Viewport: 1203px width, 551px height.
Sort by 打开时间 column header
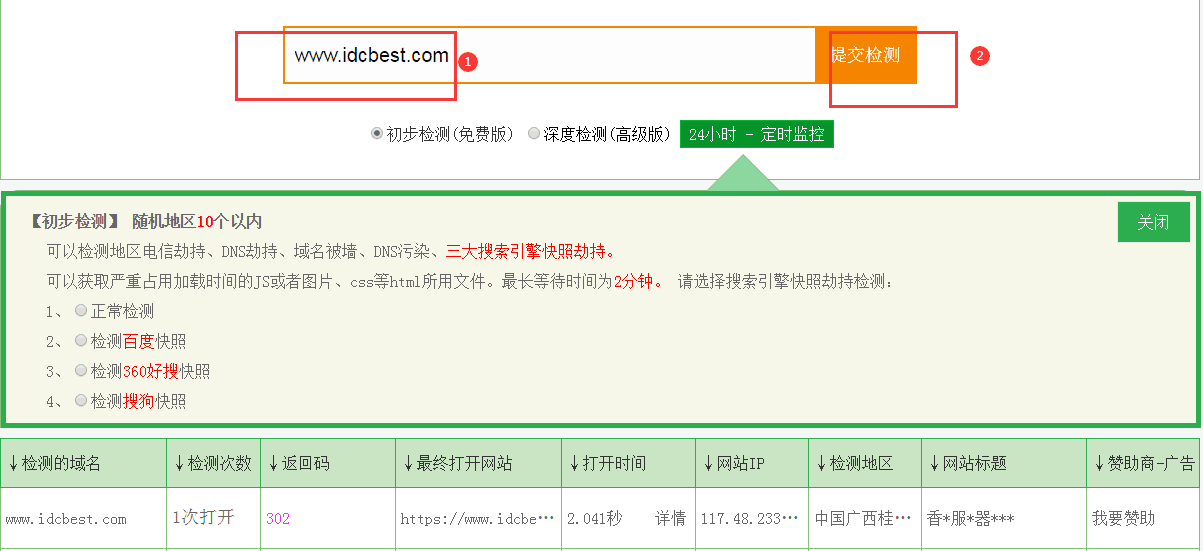pos(607,463)
